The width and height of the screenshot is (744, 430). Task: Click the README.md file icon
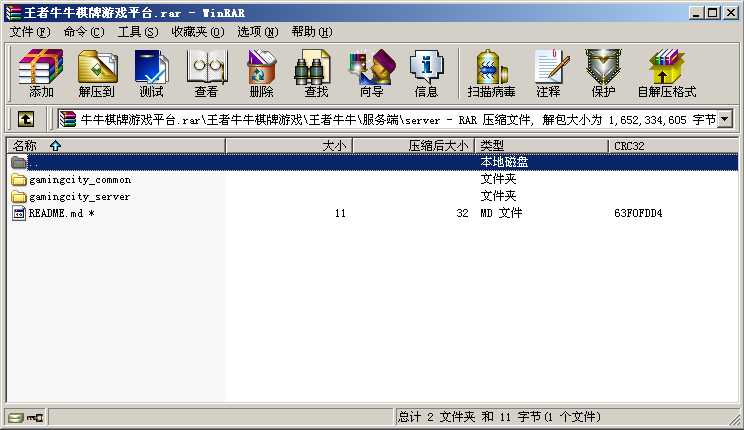19,213
